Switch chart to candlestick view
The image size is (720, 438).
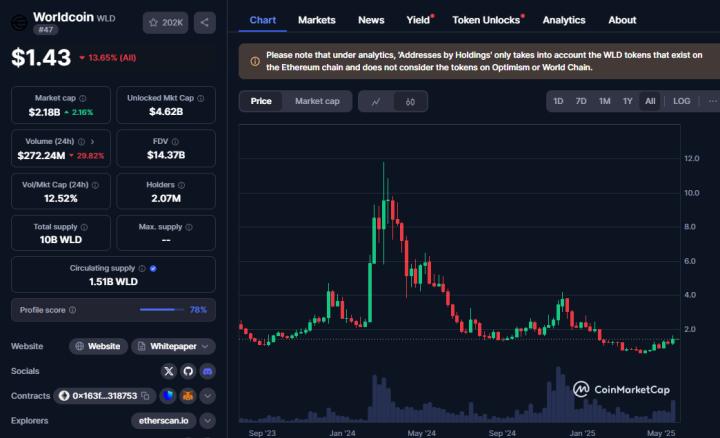(x=411, y=101)
